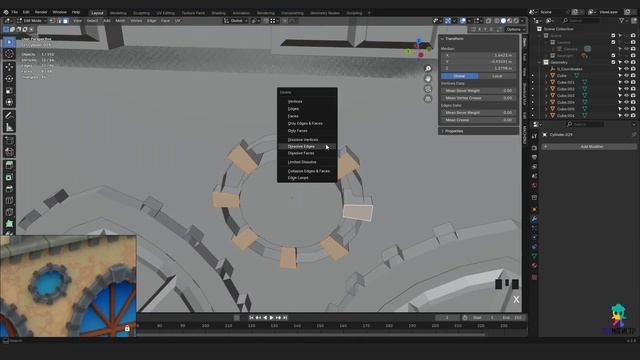Image resolution: width=640 pixels, height=360 pixels.
Task: Select the Transform tool
Action: (9, 102)
